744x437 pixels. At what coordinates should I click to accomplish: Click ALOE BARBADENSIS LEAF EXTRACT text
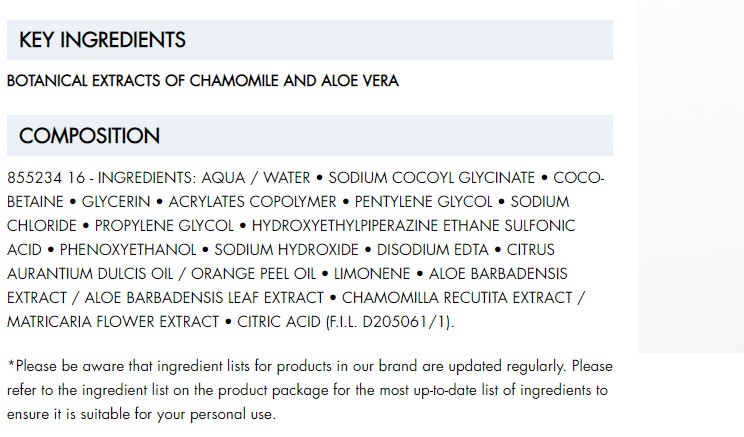click(x=204, y=298)
